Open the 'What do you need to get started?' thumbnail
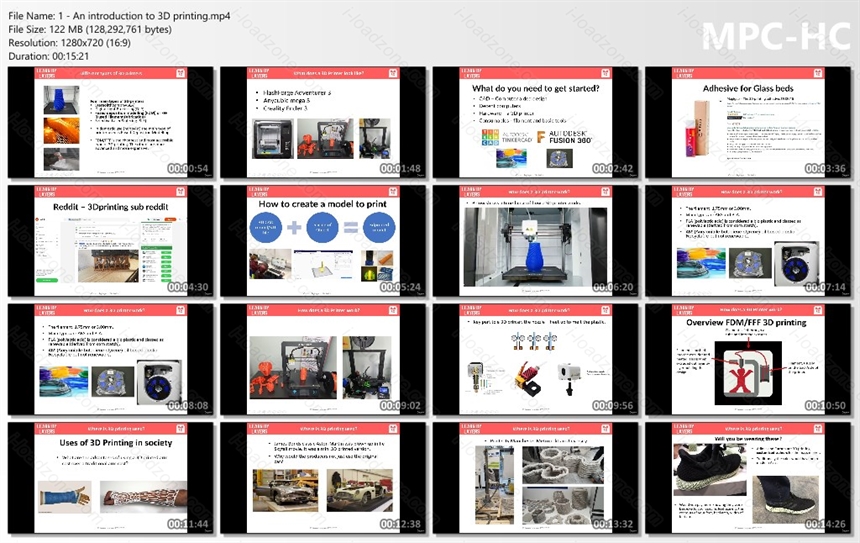860x543 pixels. [x=535, y=122]
